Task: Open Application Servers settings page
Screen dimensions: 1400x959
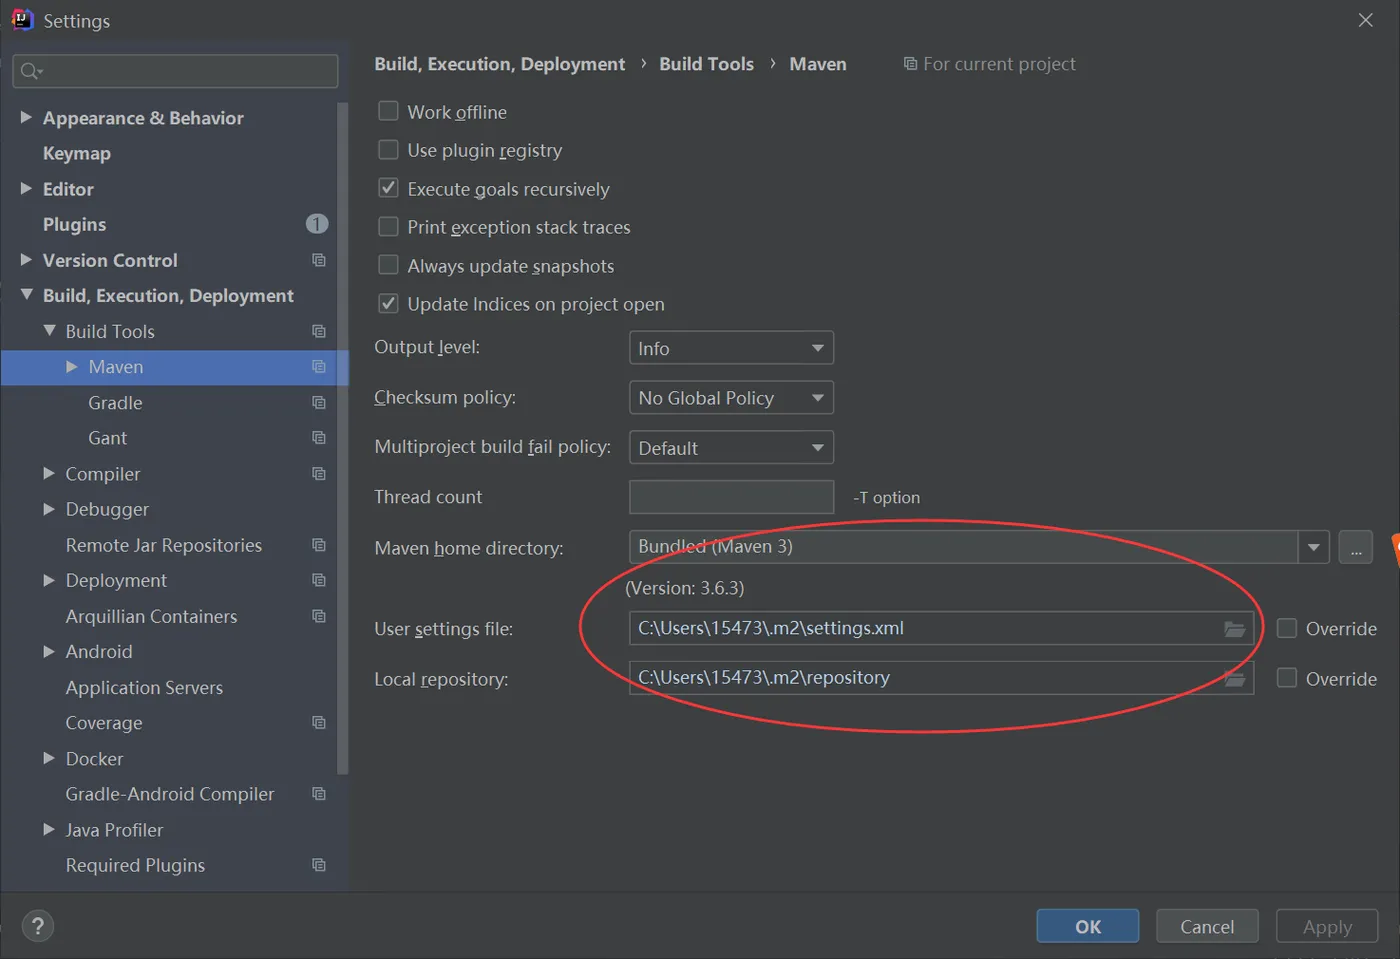Action: 144,687
